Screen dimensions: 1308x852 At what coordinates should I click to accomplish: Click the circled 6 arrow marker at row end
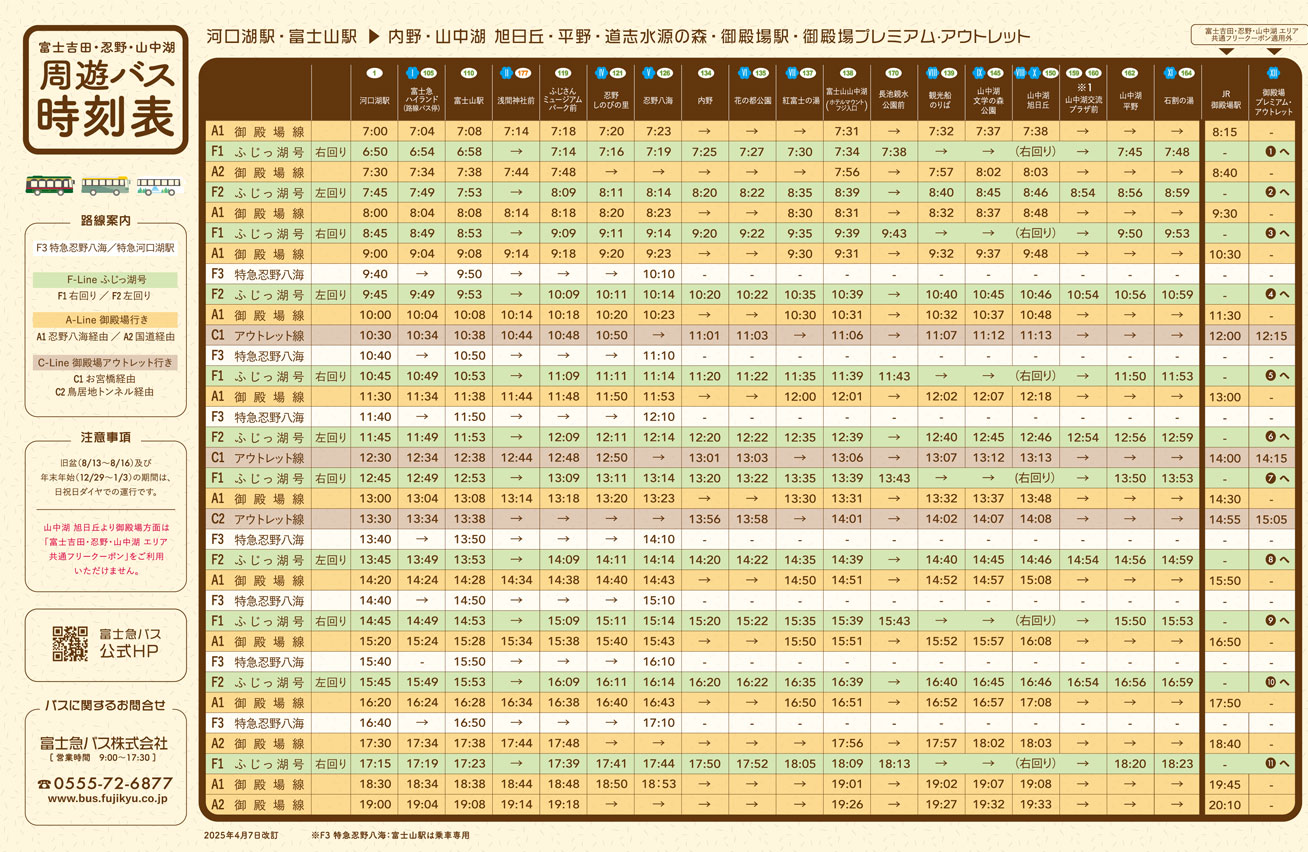1275,437
